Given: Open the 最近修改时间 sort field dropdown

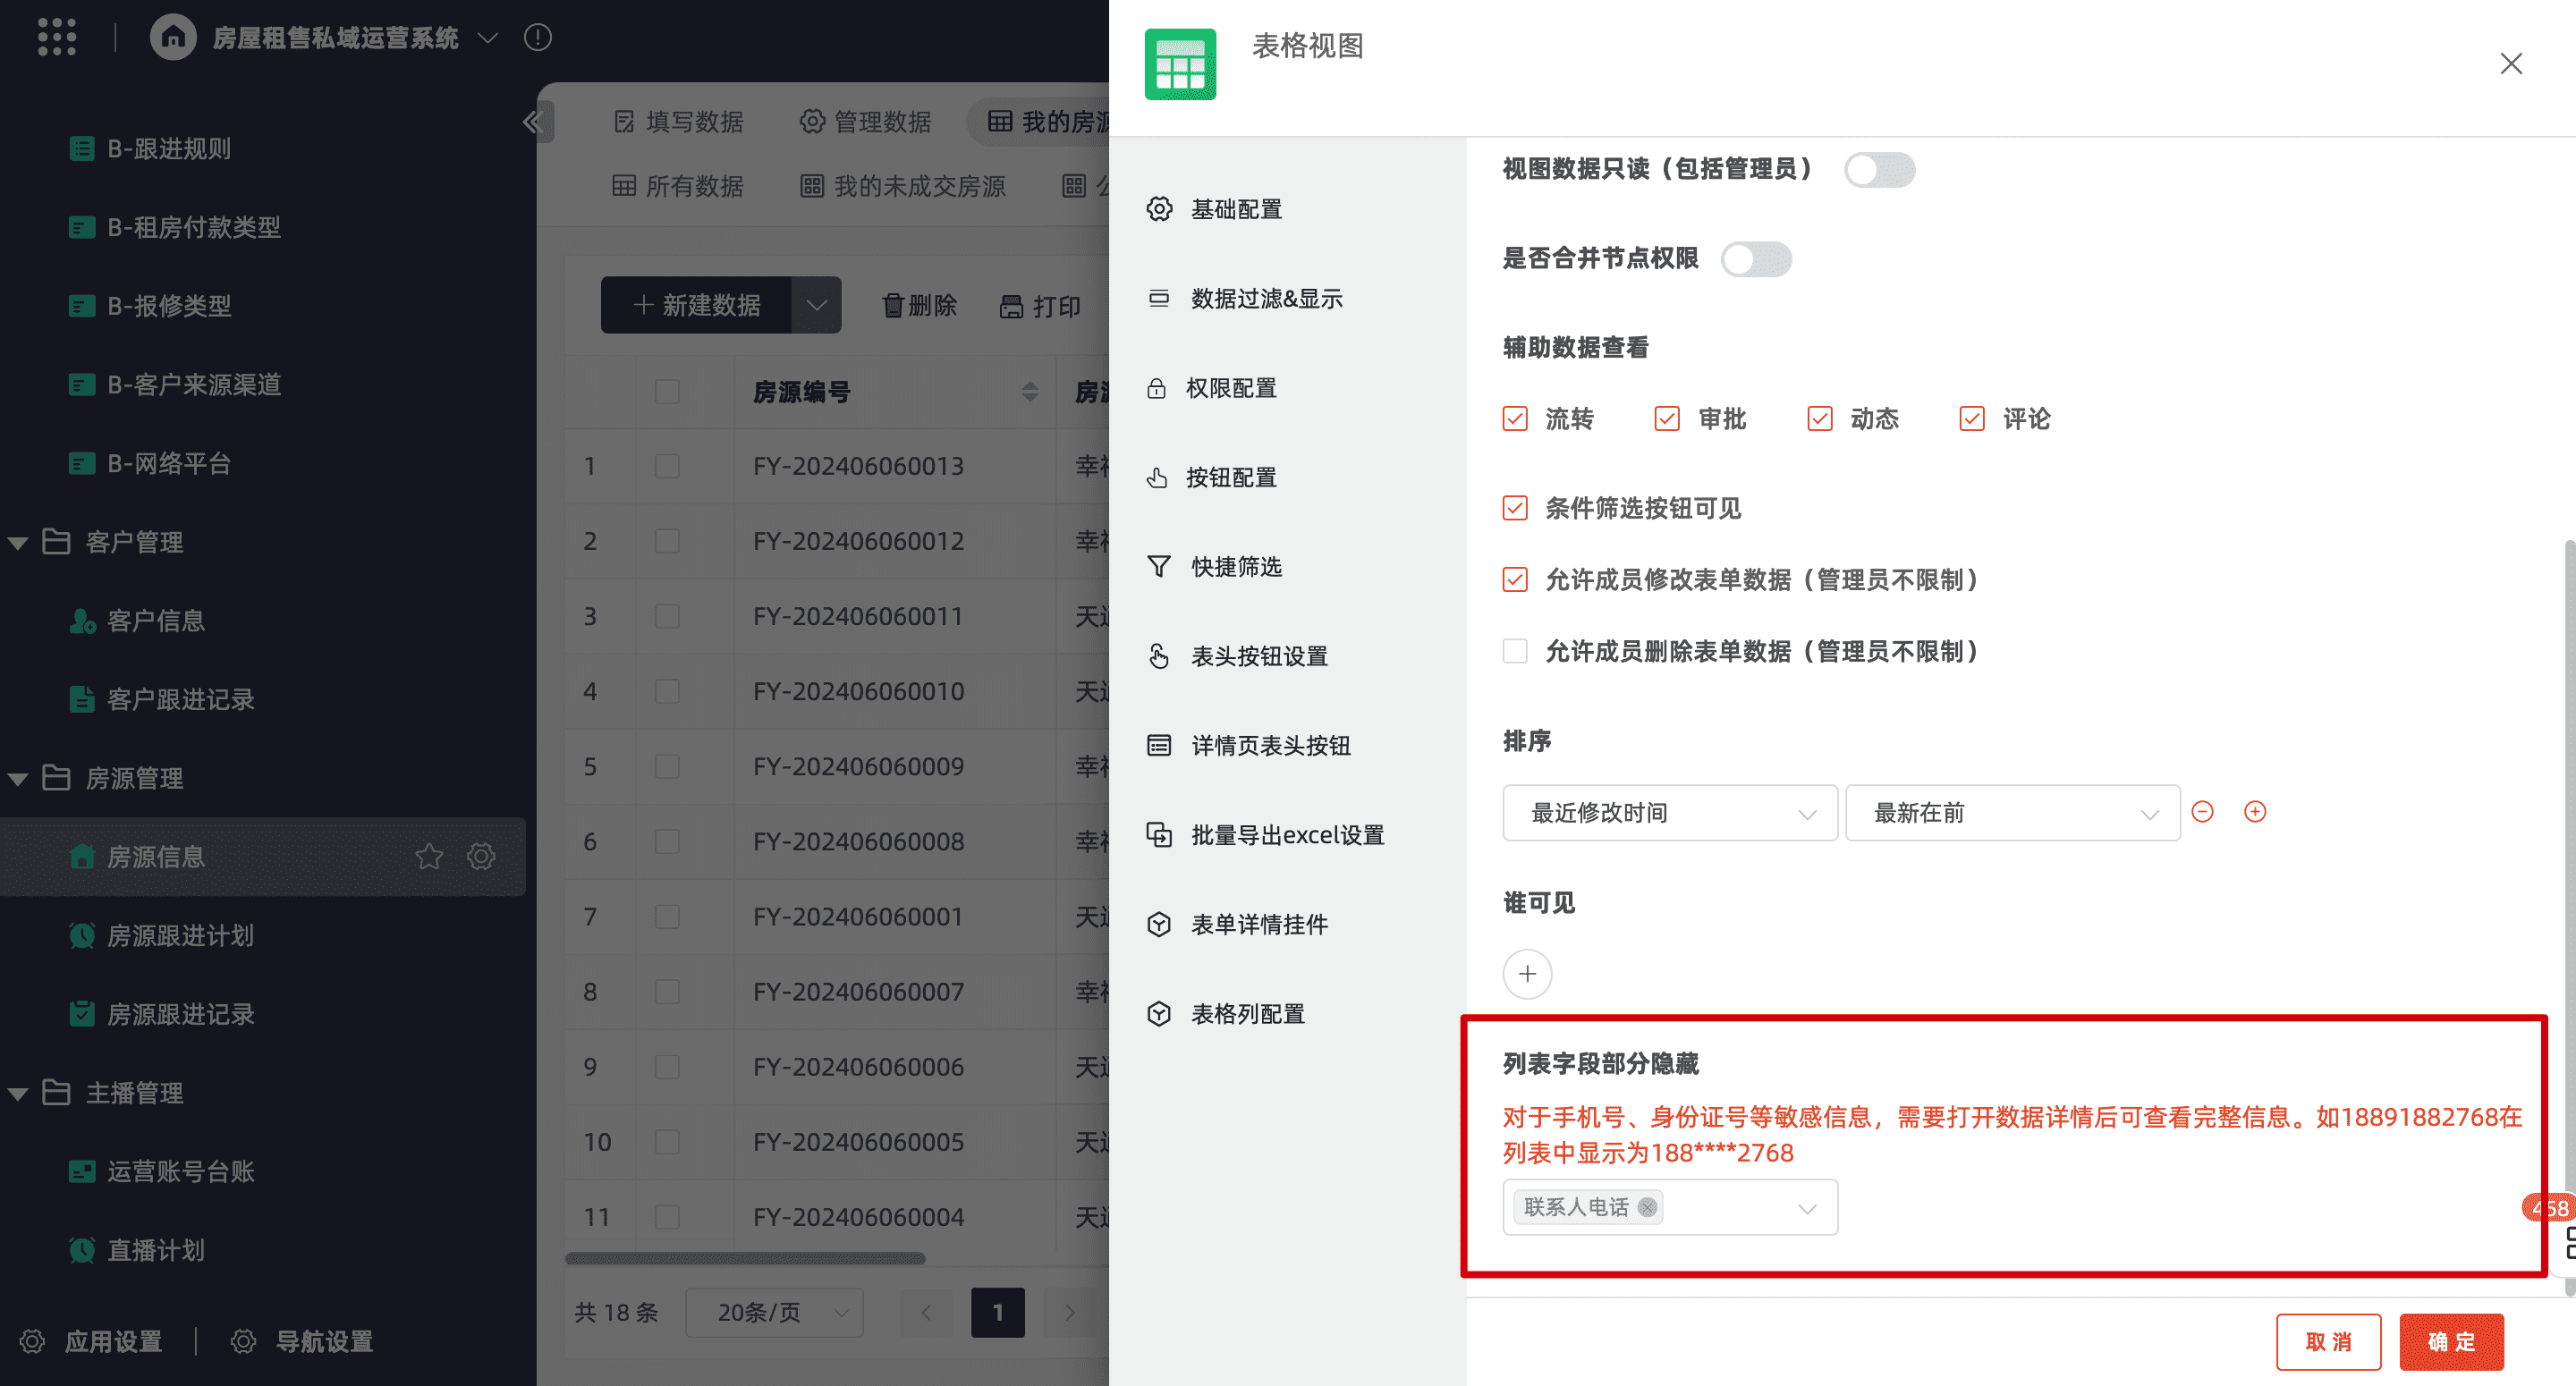Looking at the screenshot, I should (x=1669, y=813).
